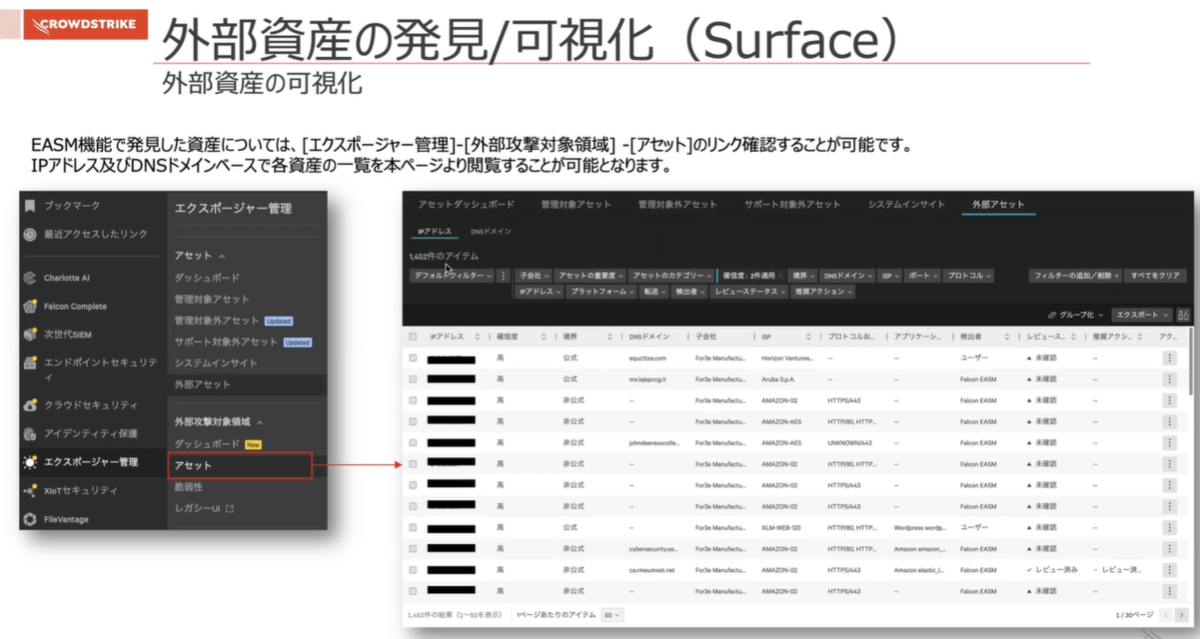
Task: Go to the previous page arrow
Action: point(1167,614)
